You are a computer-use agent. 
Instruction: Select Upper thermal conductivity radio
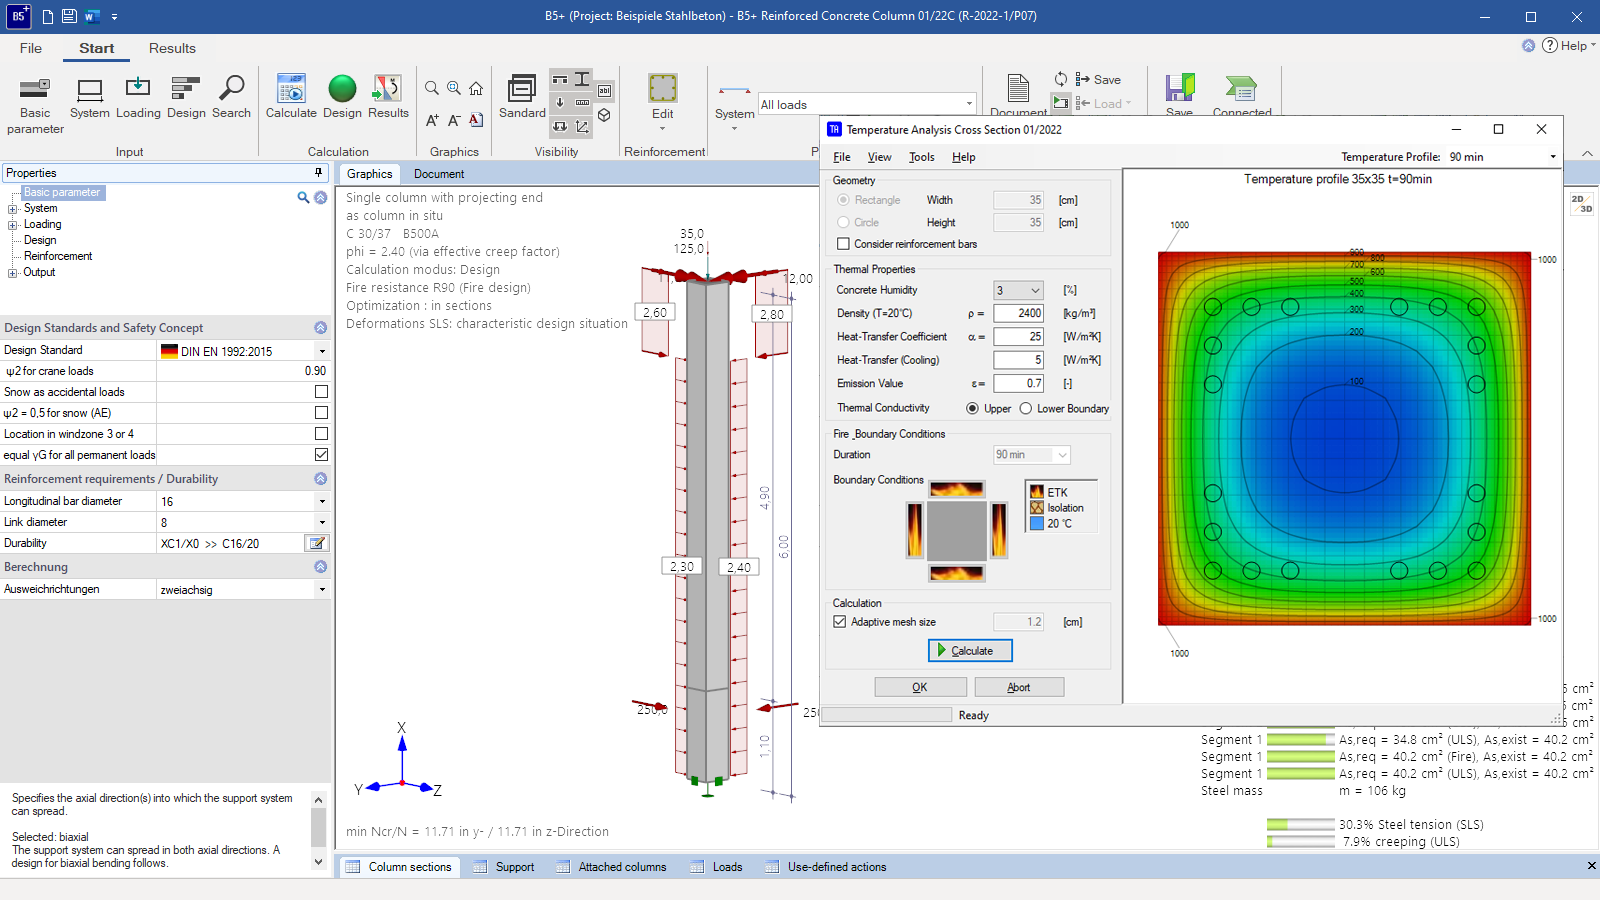[x=972, y=408]
